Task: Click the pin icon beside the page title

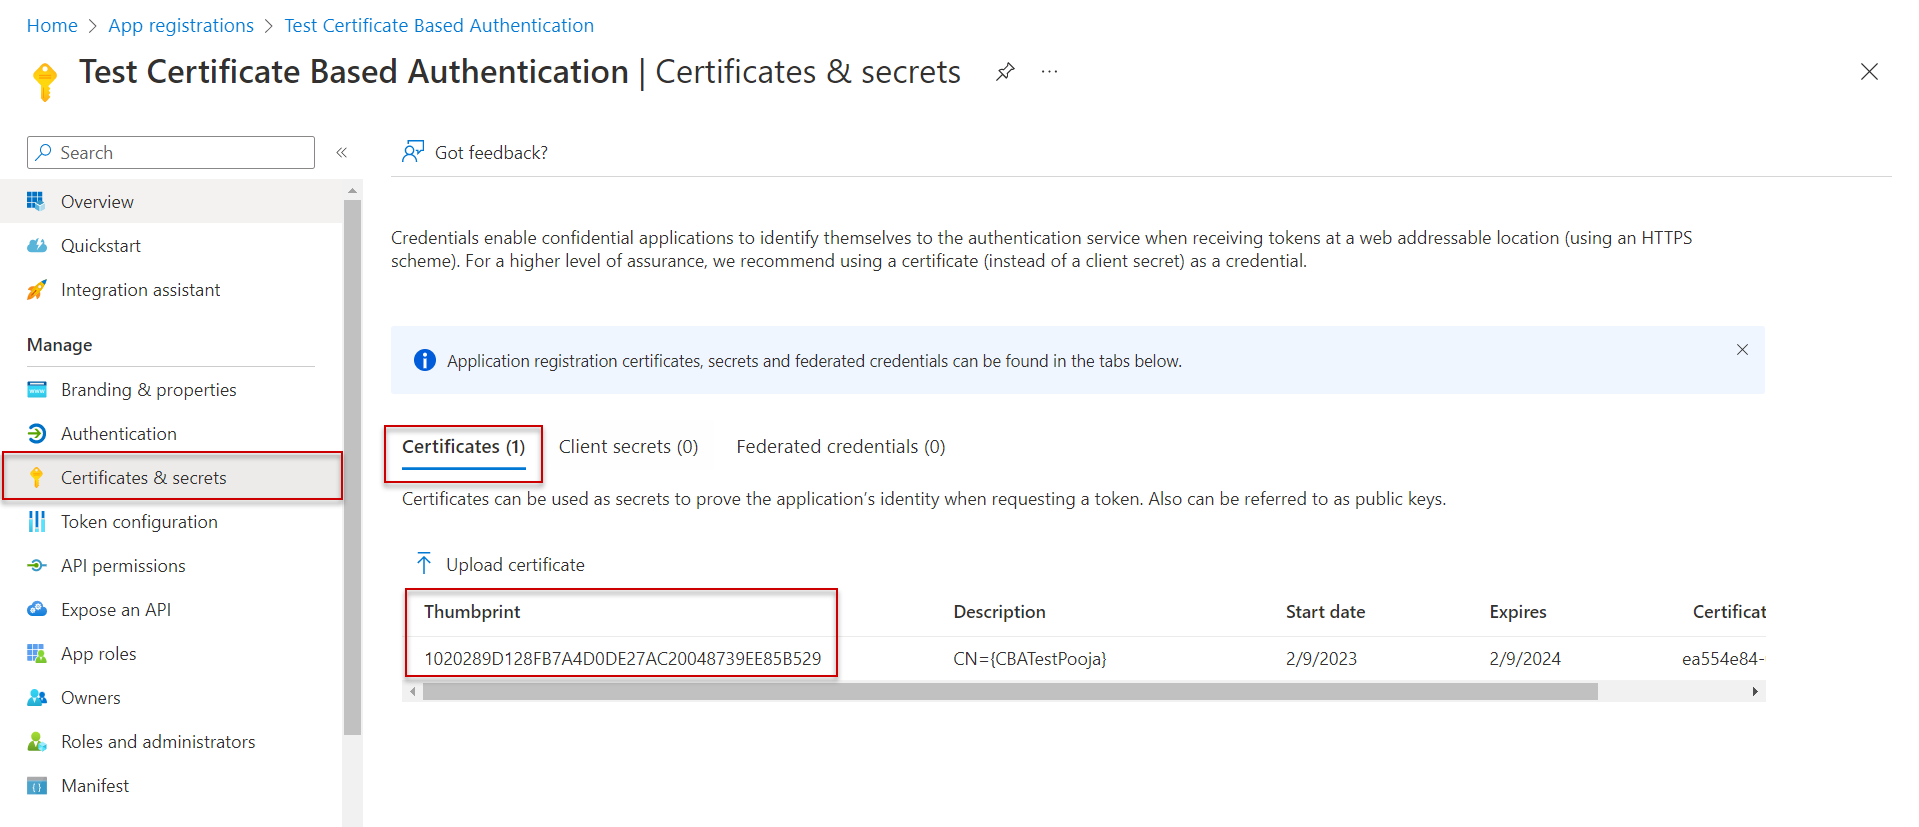Action: [x=1005, y=72]
